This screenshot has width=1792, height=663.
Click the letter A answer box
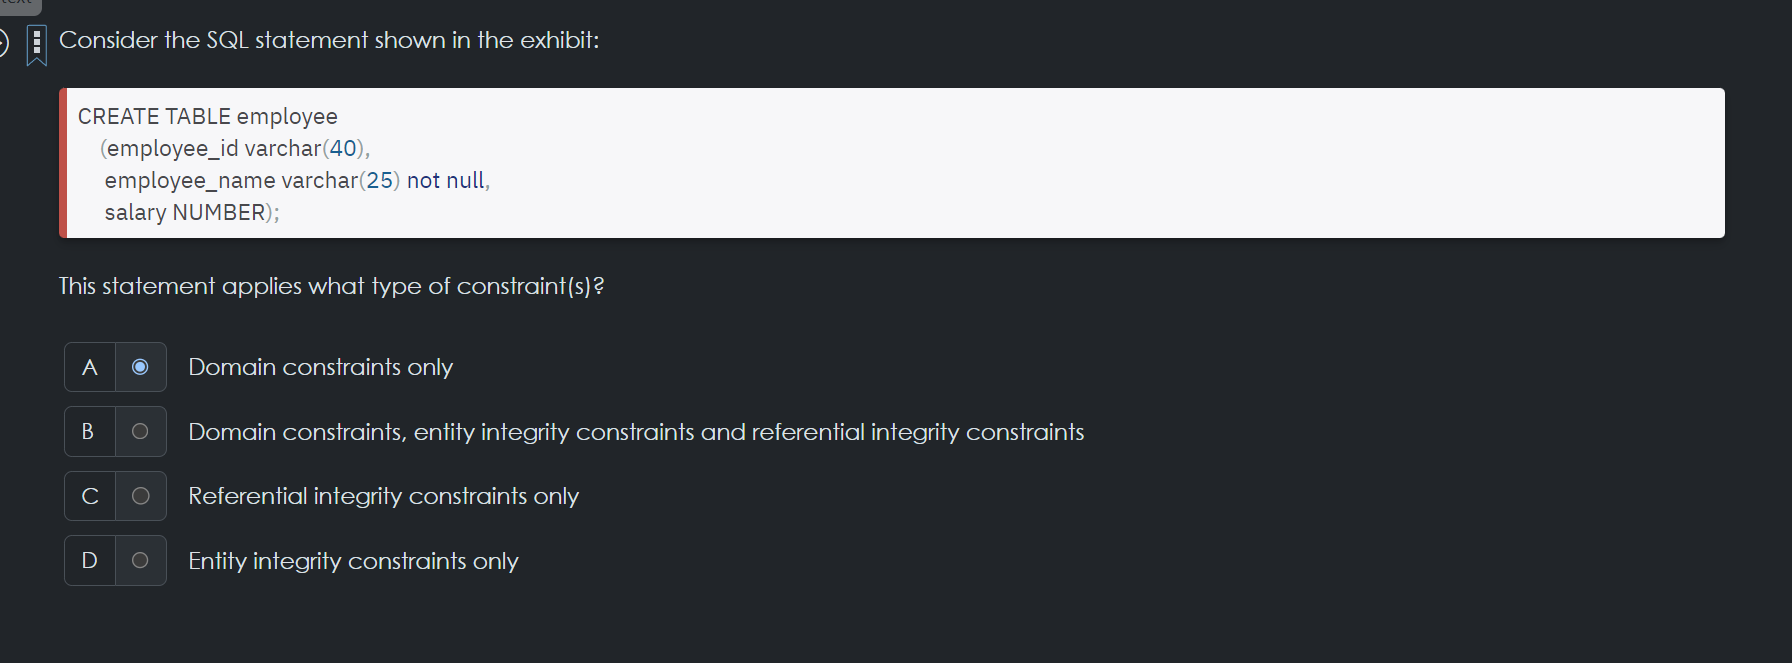(x=90, y=367)
